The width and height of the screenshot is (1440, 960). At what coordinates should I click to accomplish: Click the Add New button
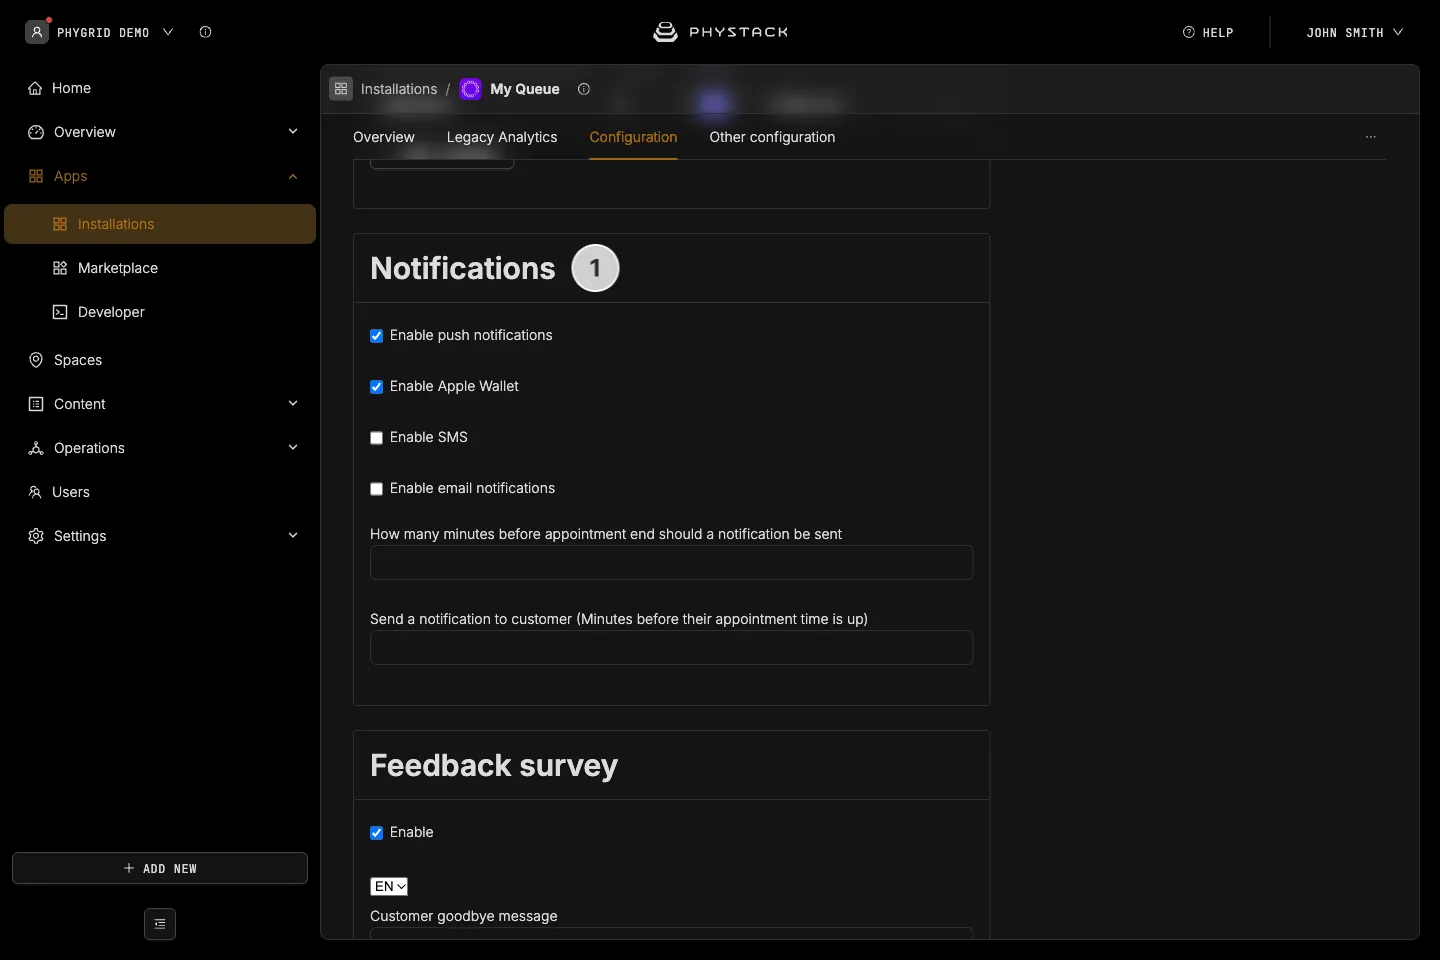(160, 868)
